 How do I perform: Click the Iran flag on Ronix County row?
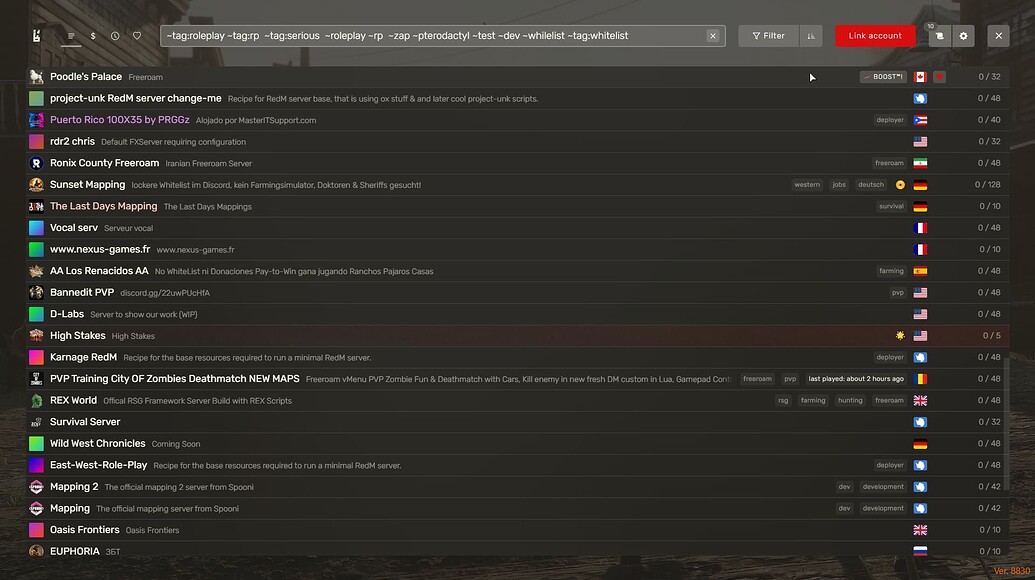pos(920,163)
